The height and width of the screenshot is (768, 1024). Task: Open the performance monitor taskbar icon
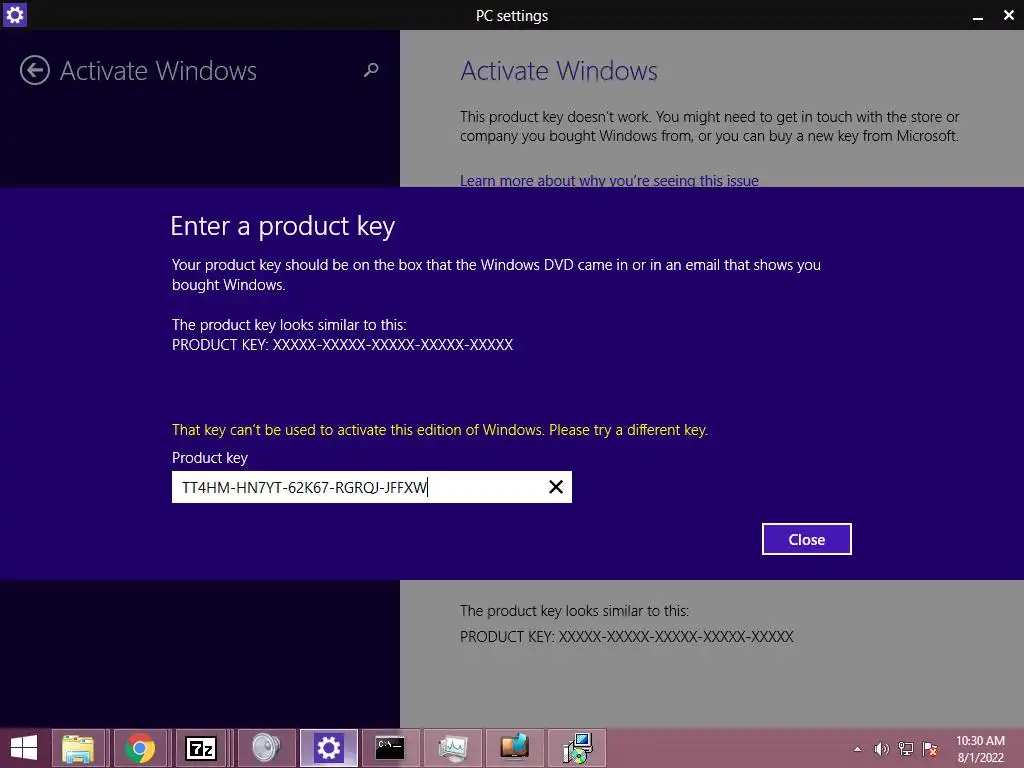[453, 748]
